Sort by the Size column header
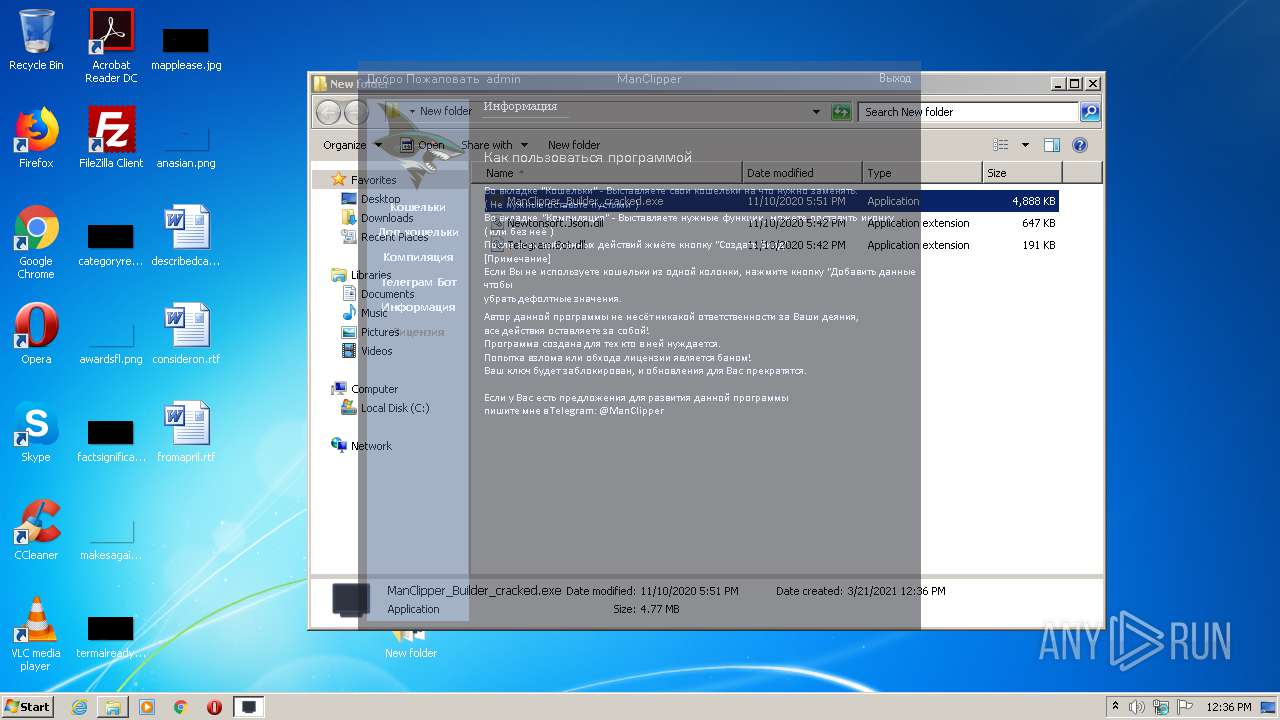1280x720 pixels. (1022, 173)
